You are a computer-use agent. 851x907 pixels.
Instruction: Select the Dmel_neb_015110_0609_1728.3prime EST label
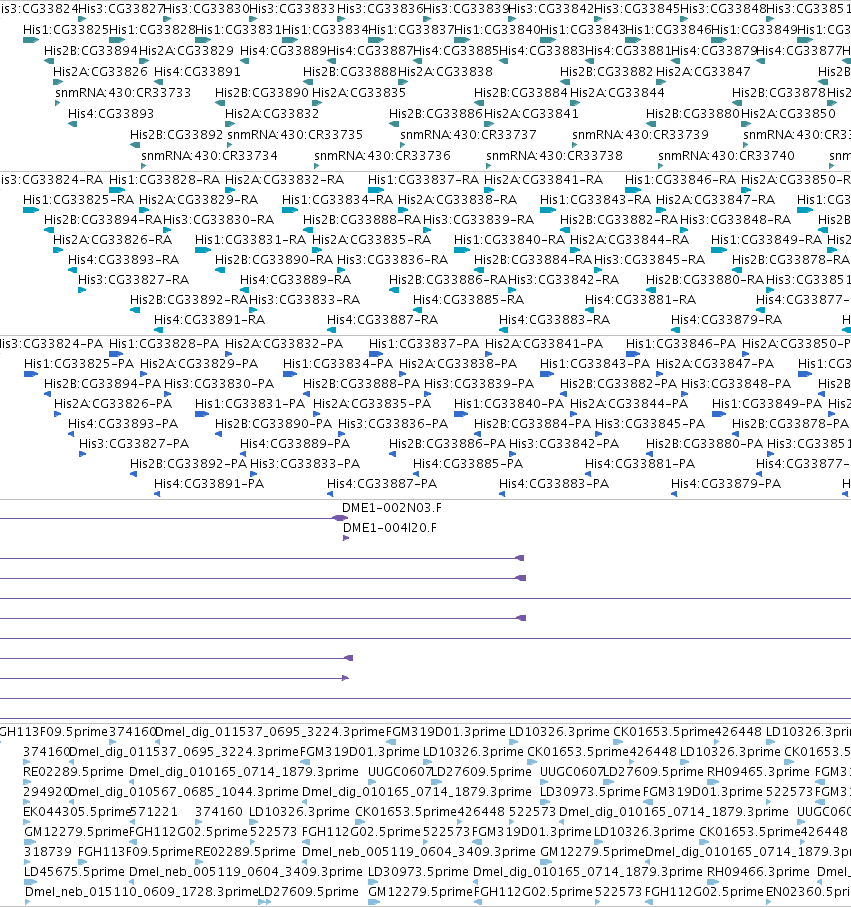pos(141,891)
